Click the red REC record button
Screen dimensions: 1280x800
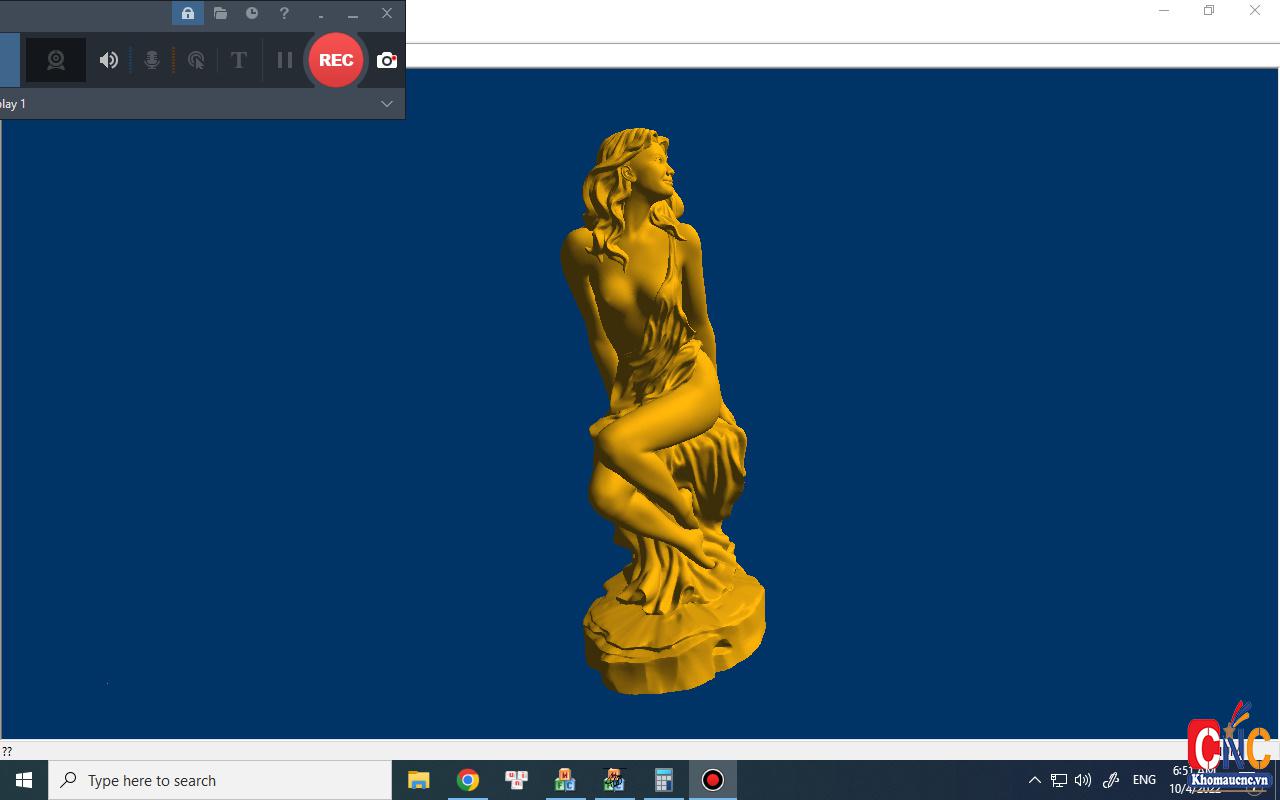click(336, 60)
